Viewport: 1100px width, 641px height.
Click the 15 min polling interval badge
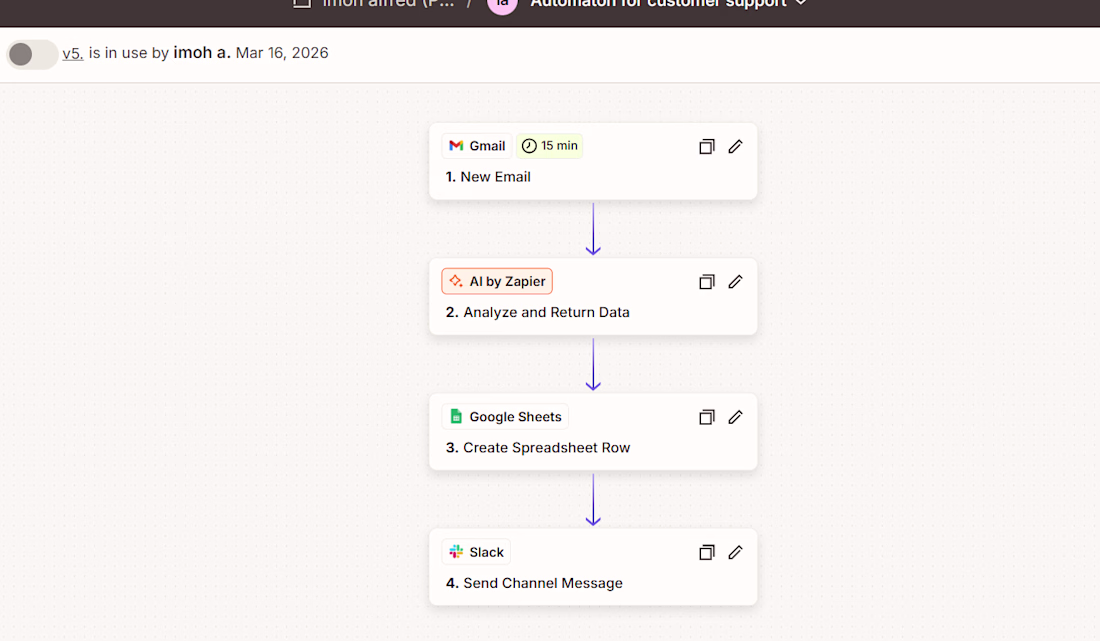550,146
